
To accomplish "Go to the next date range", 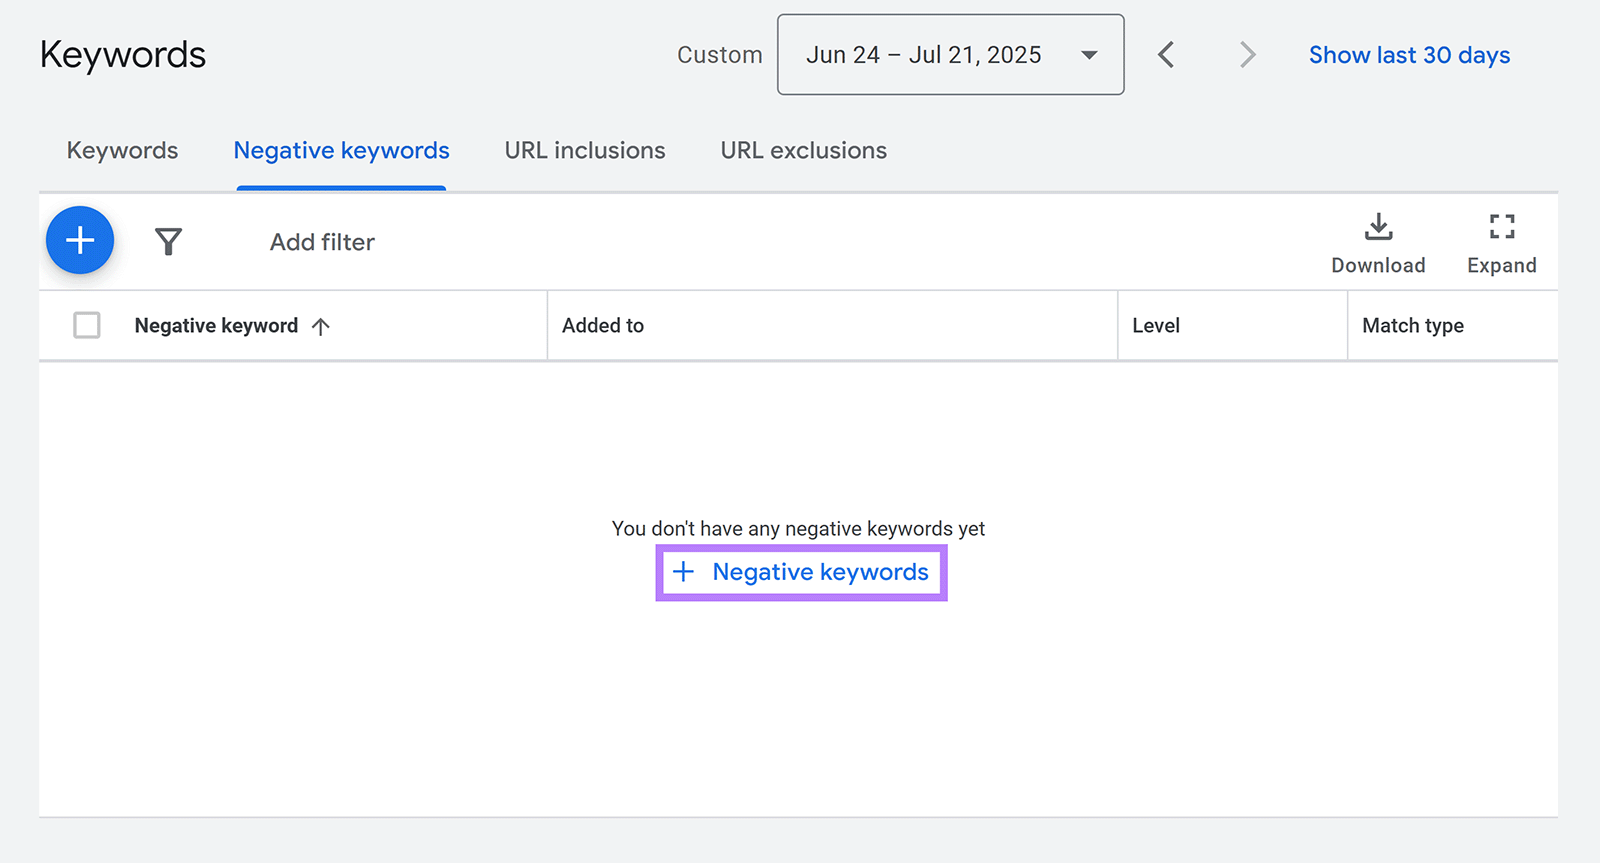I will [x=1246, y=55].
